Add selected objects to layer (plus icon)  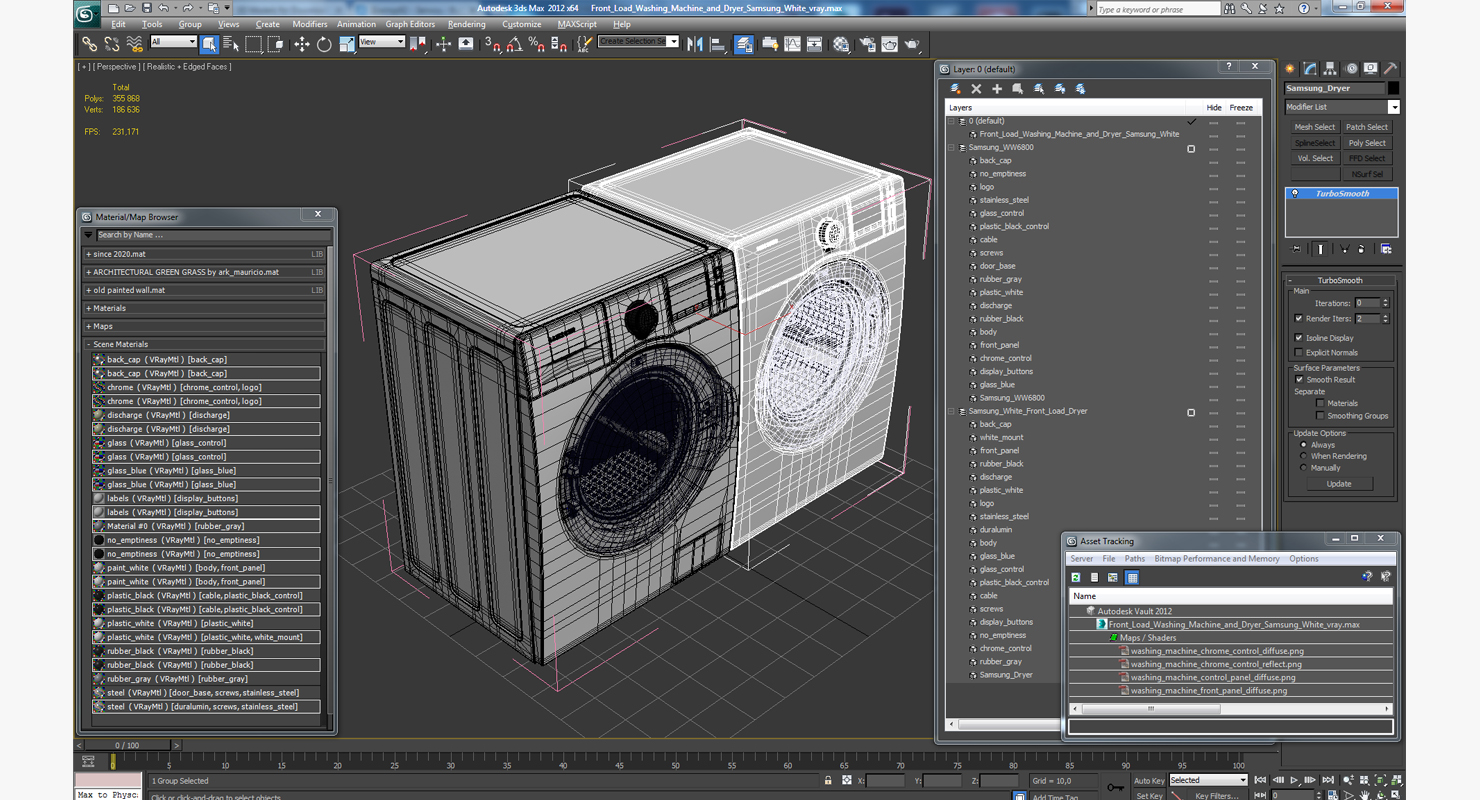point(997,89)
